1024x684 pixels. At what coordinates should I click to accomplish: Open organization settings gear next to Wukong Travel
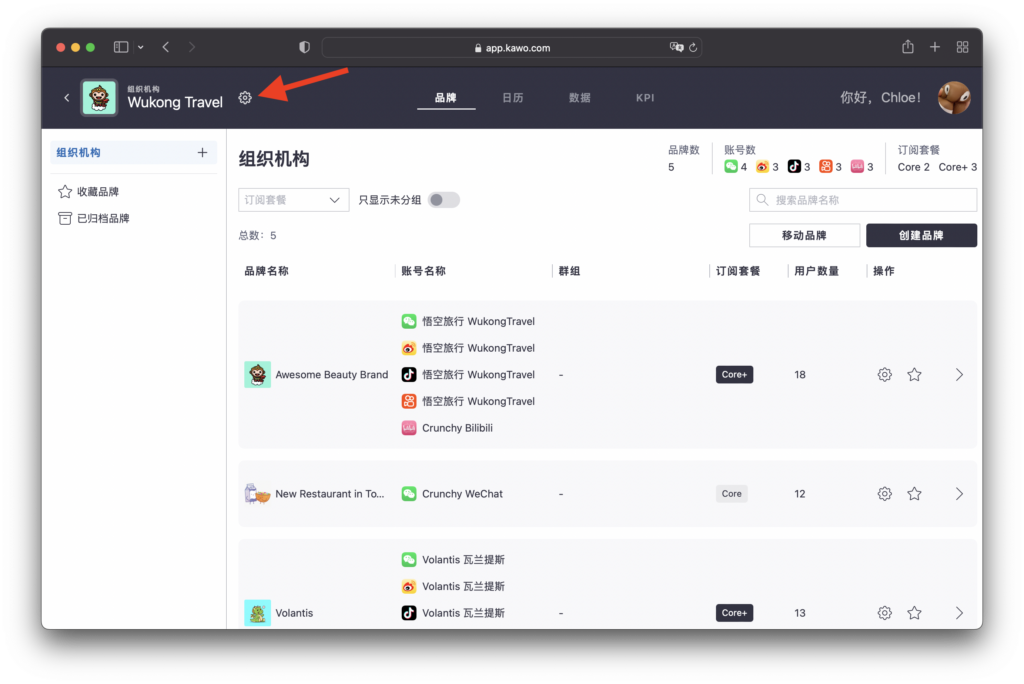(x=245, y=98)
